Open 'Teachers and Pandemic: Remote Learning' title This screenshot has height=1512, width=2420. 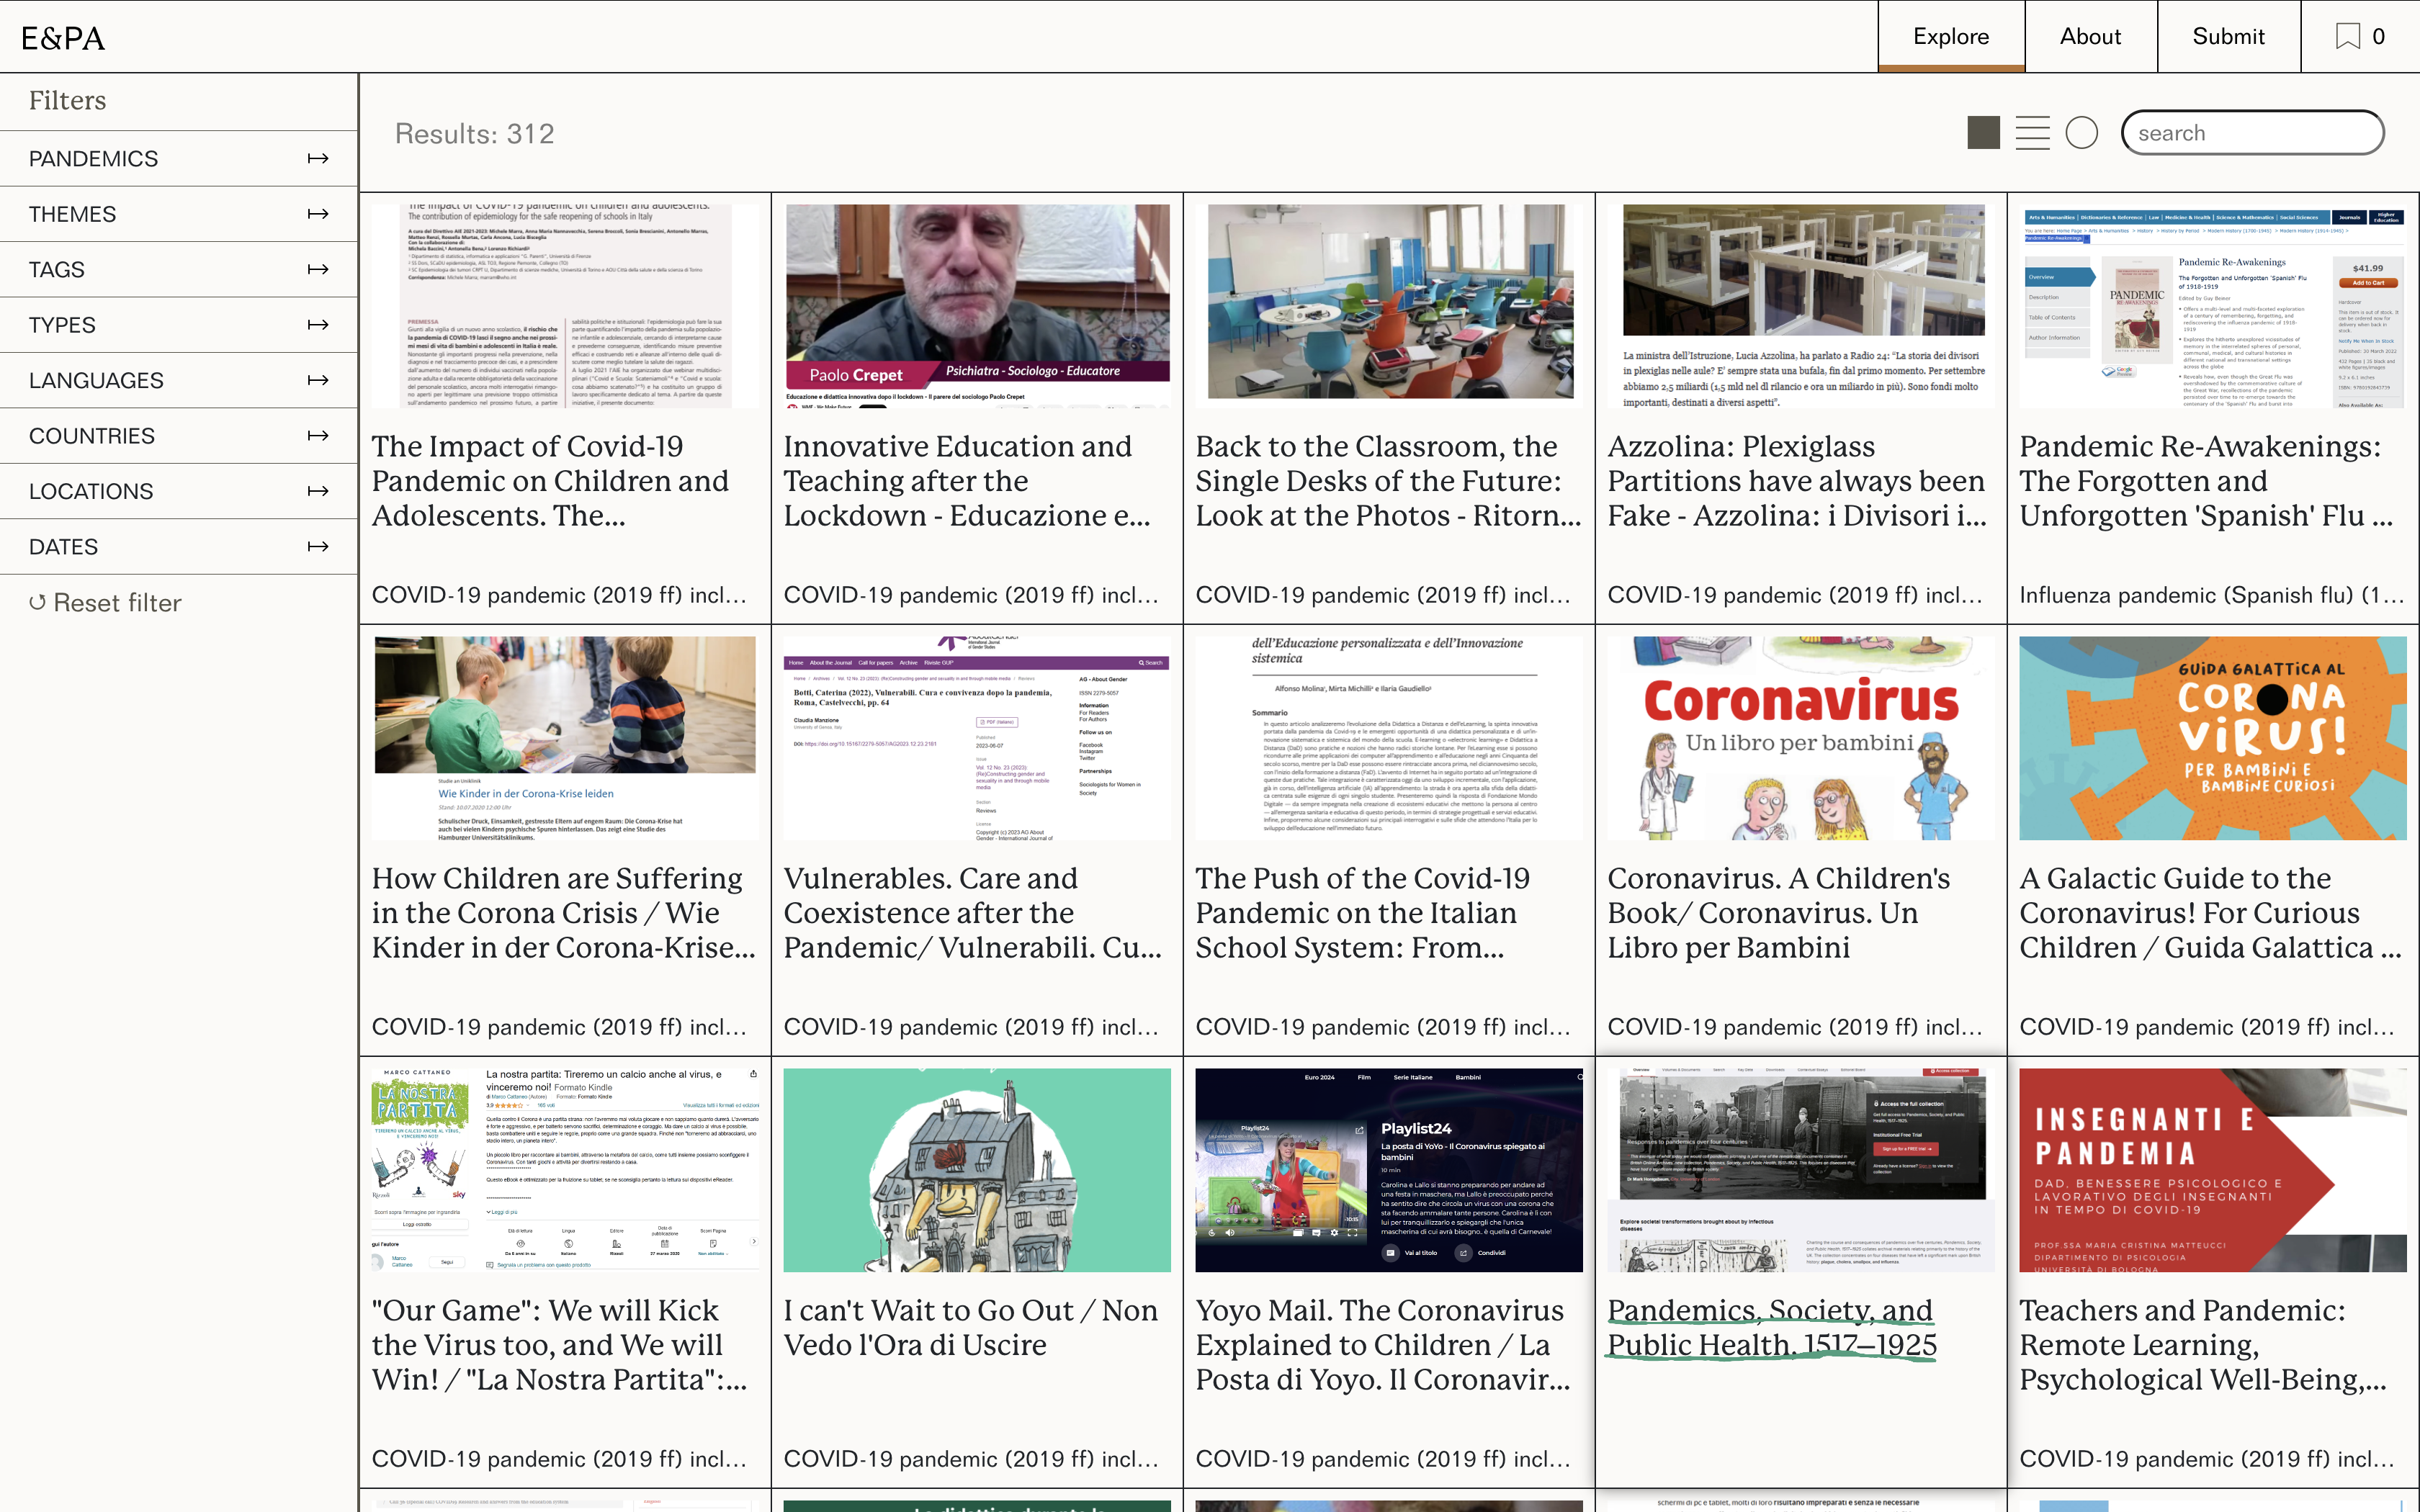[x=2203, y=1345]
